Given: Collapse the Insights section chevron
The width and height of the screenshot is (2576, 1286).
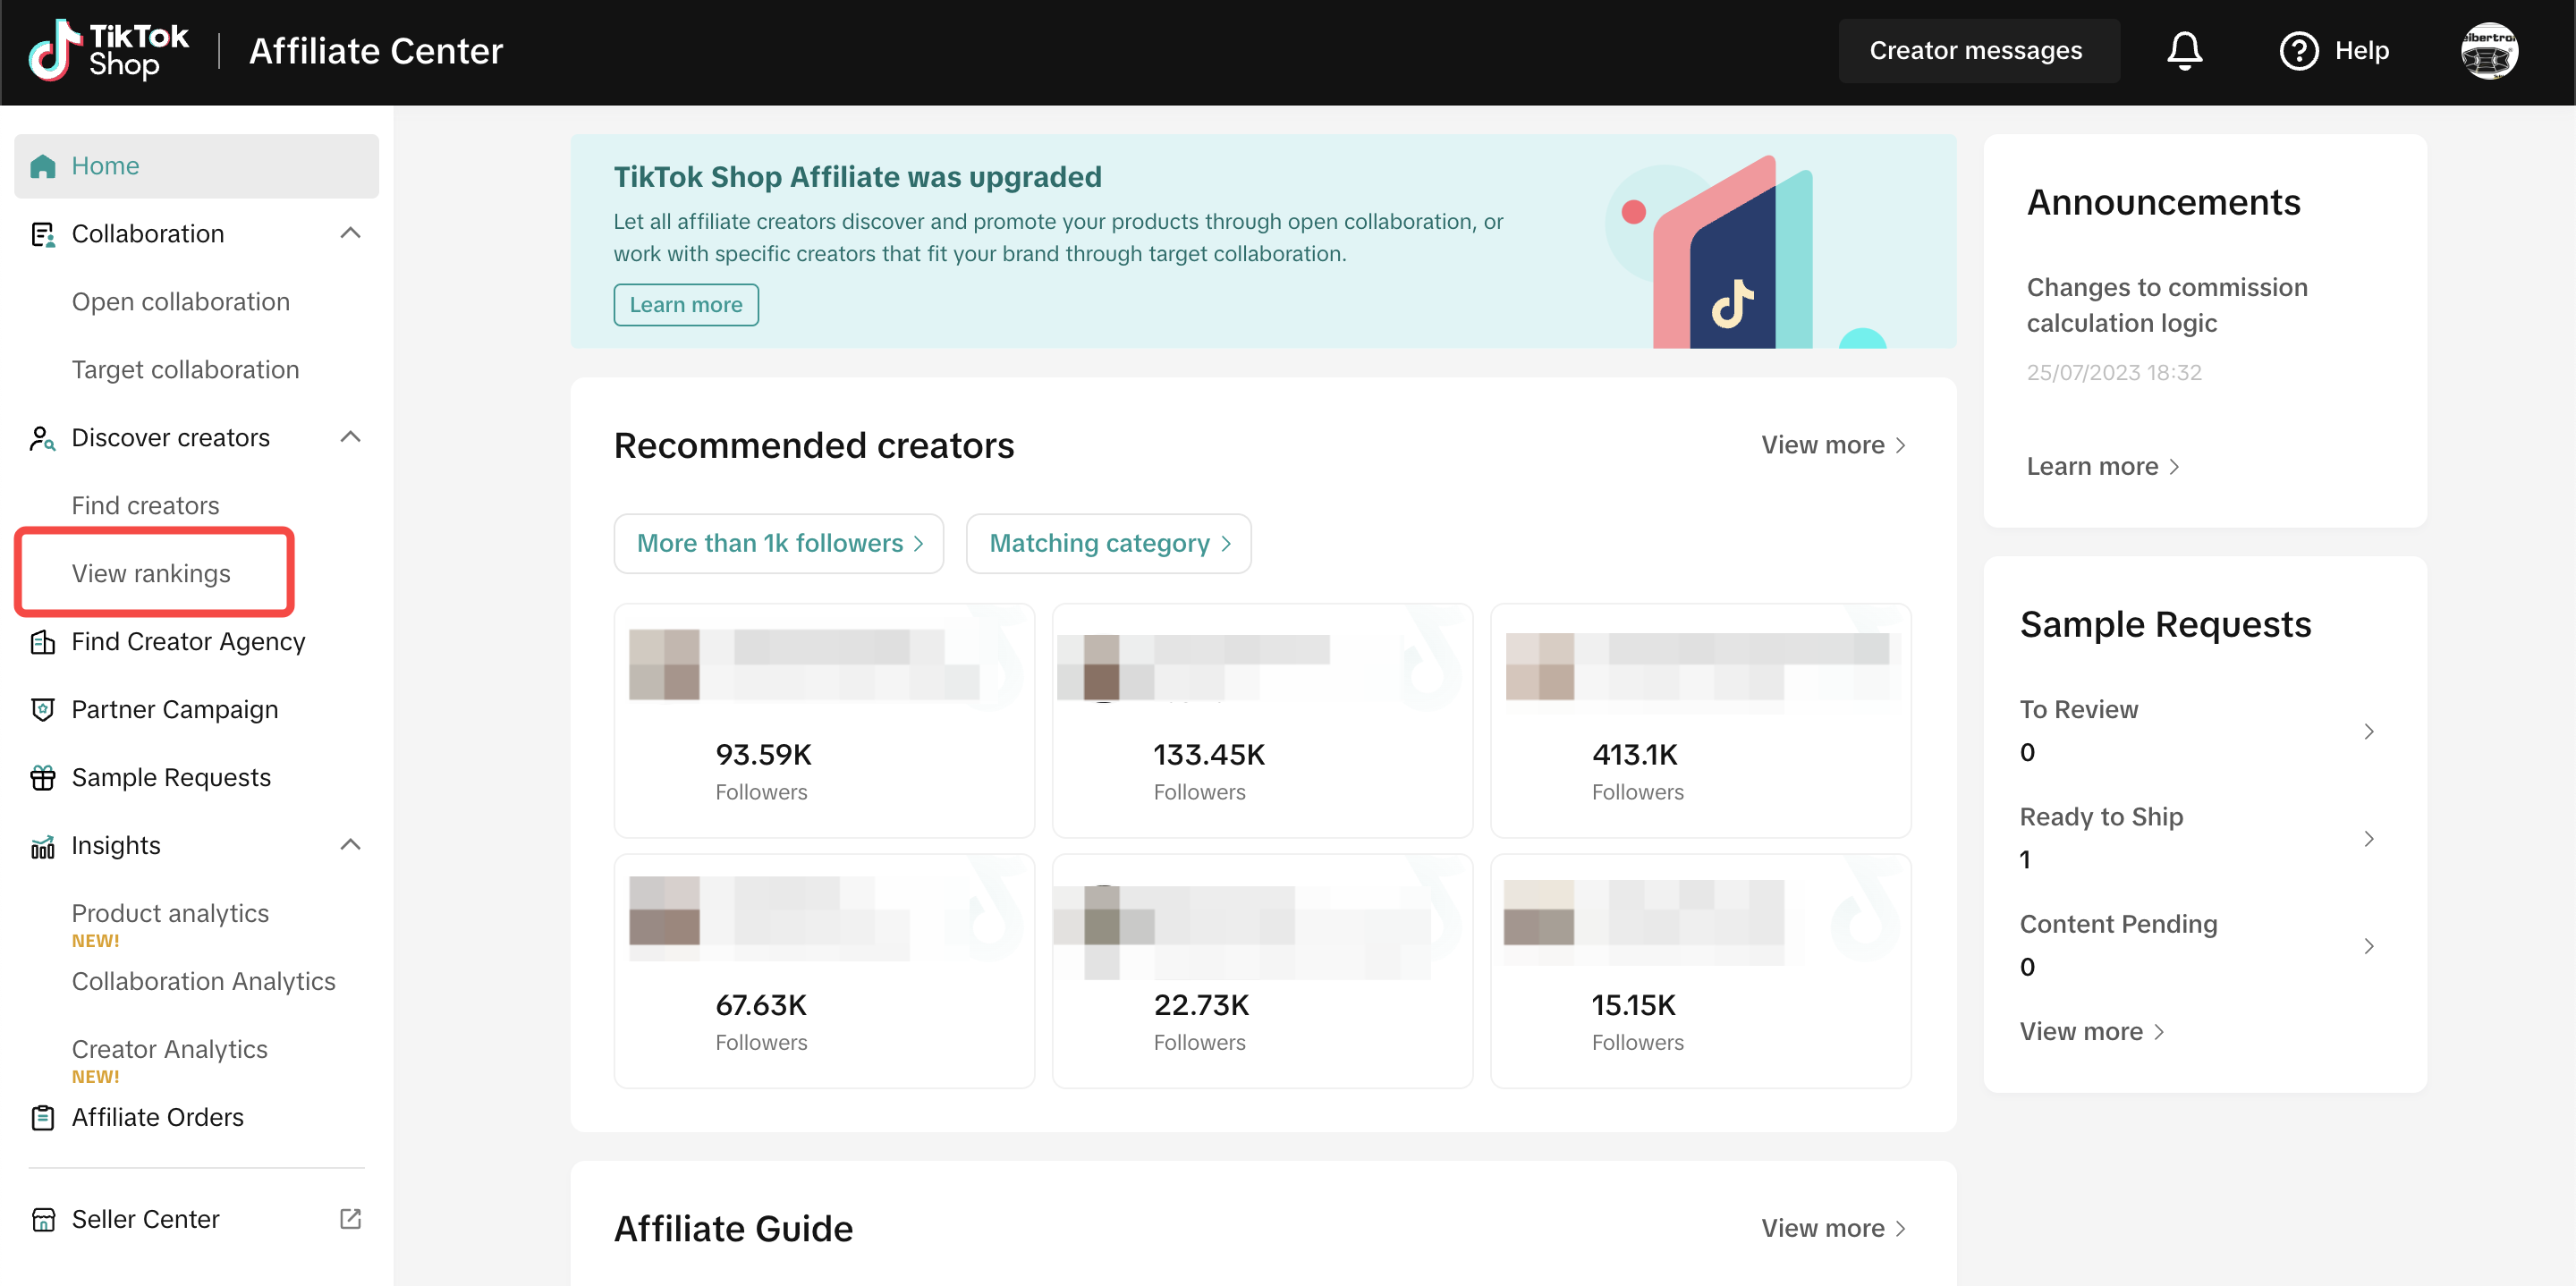Looking at the screenshot, I should point(350,845).
